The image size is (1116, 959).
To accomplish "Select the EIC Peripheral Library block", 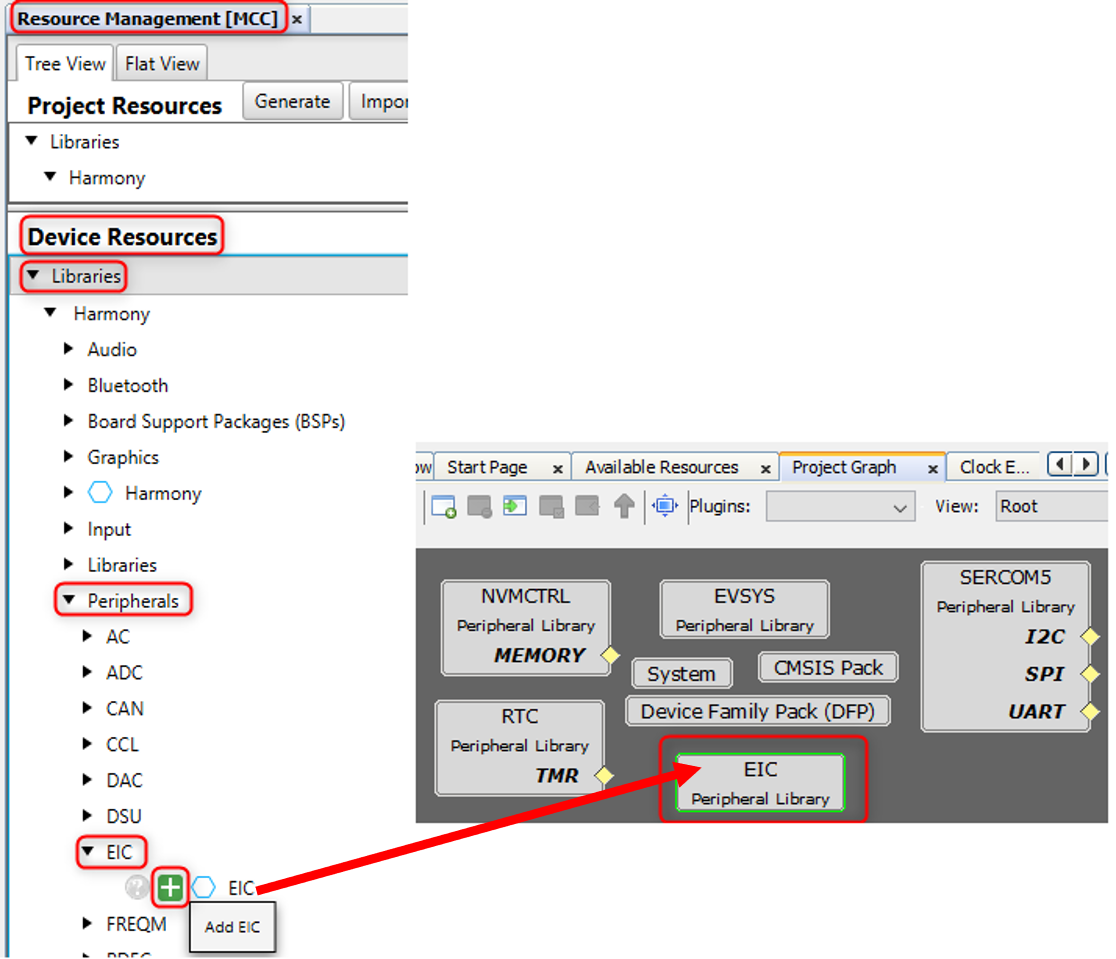I will (760, 782).
